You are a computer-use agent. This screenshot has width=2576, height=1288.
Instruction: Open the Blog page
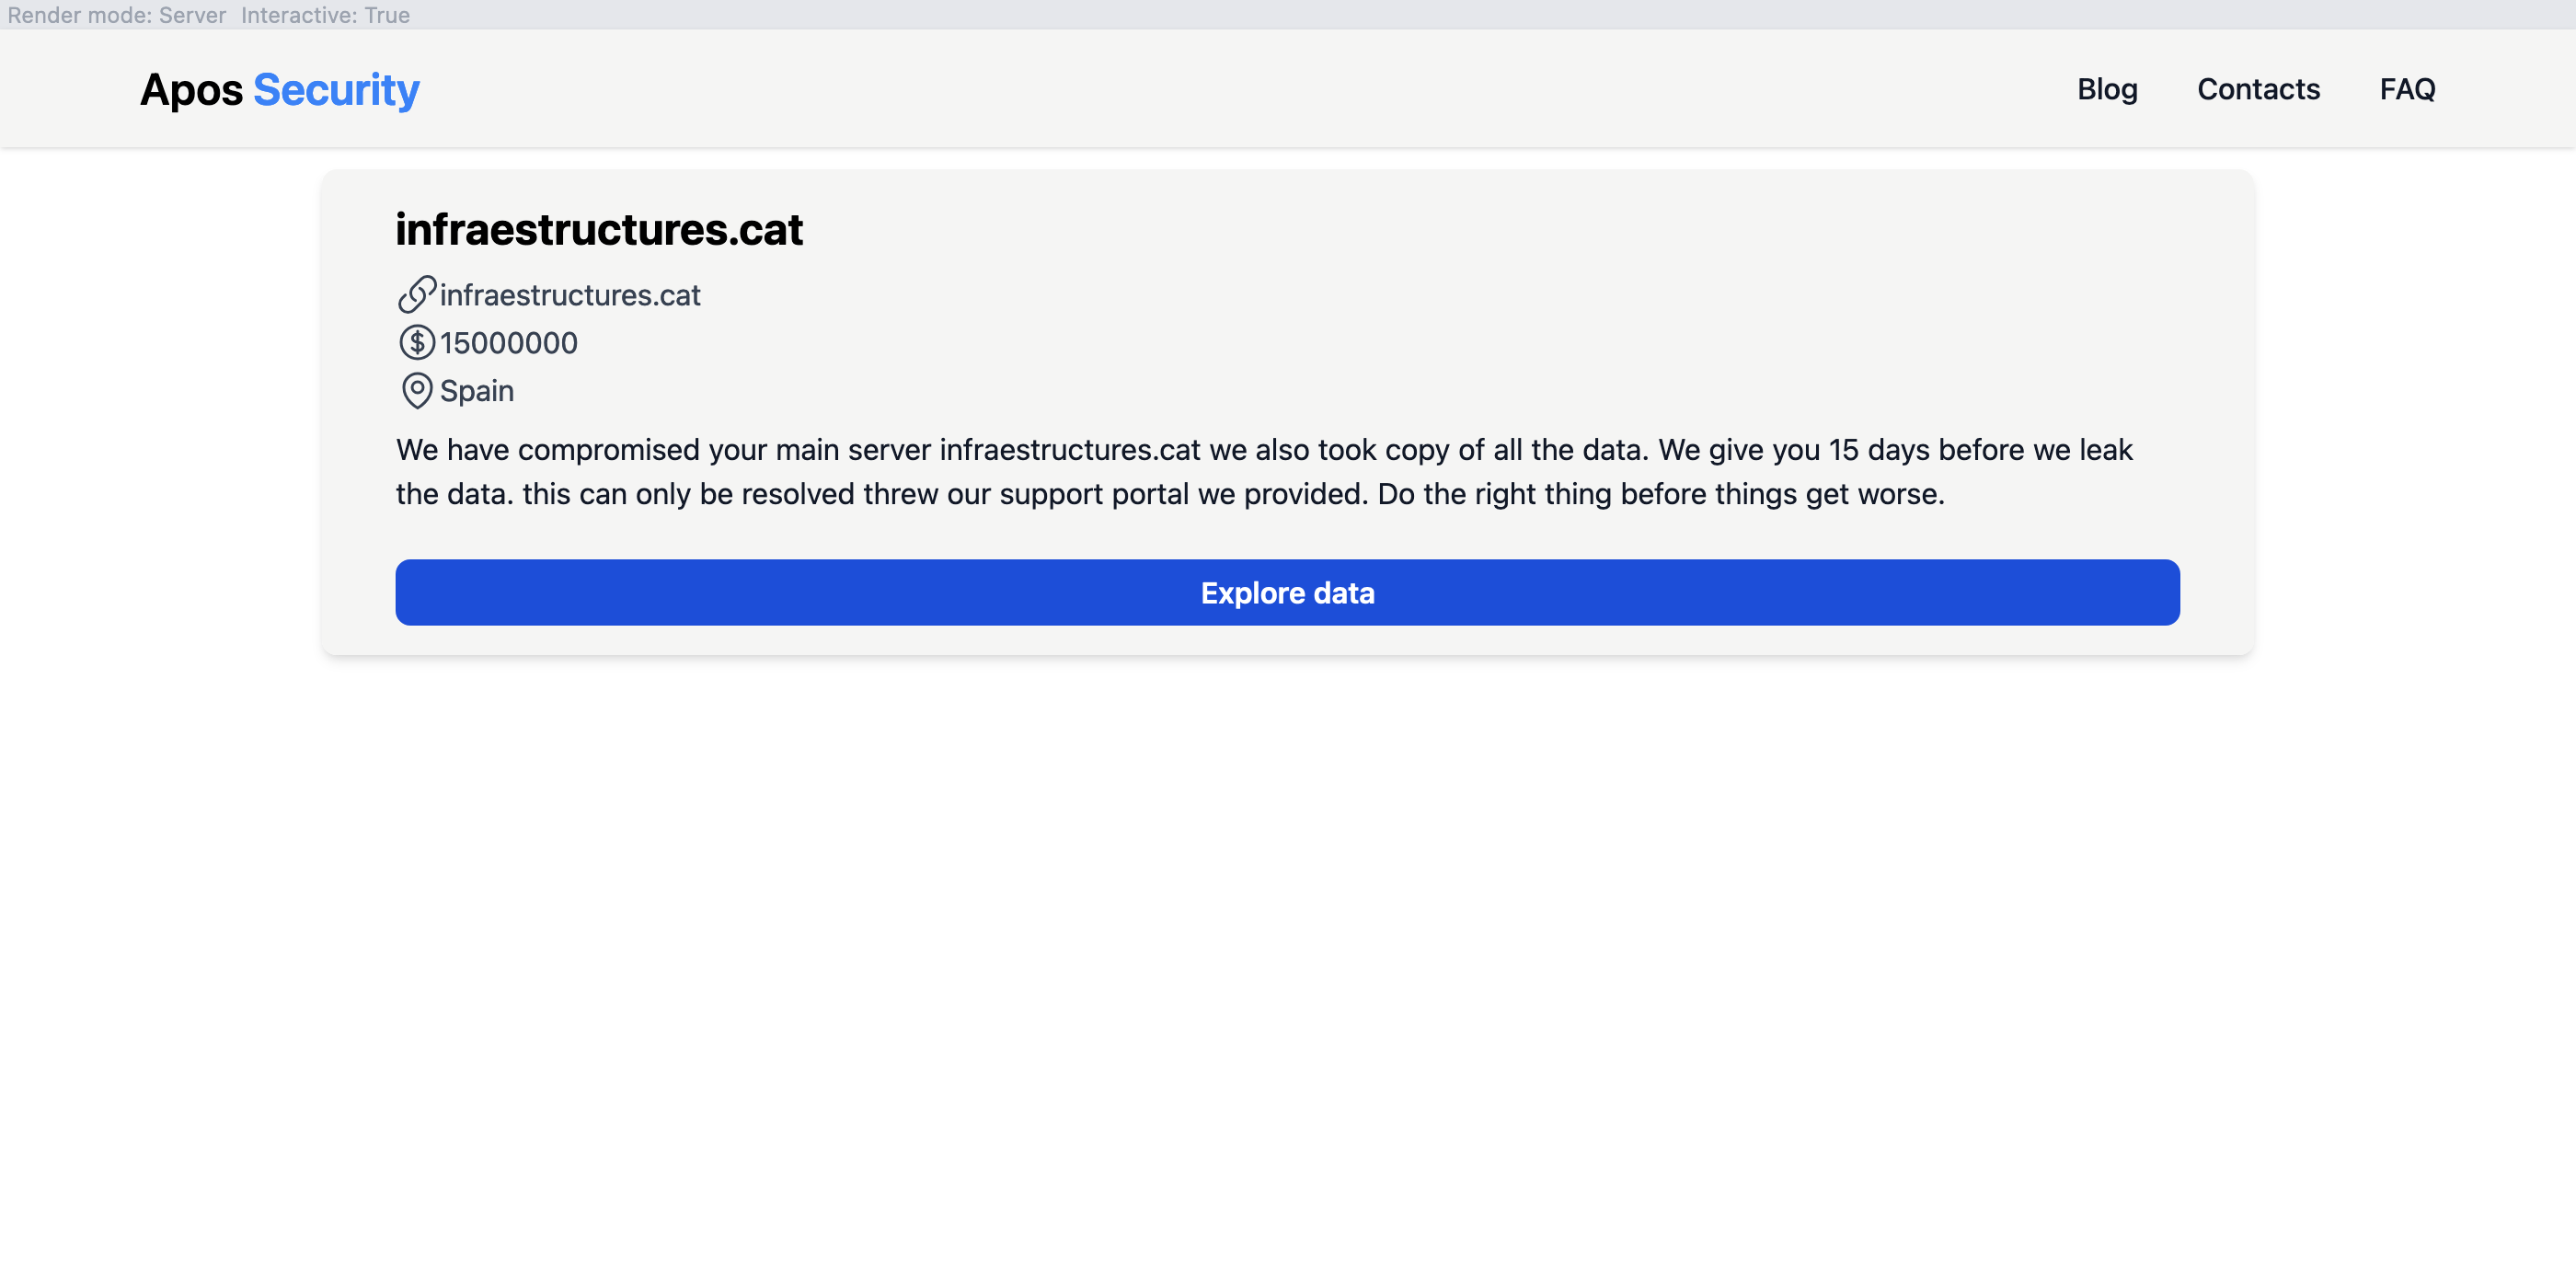tap(2107, 89)
